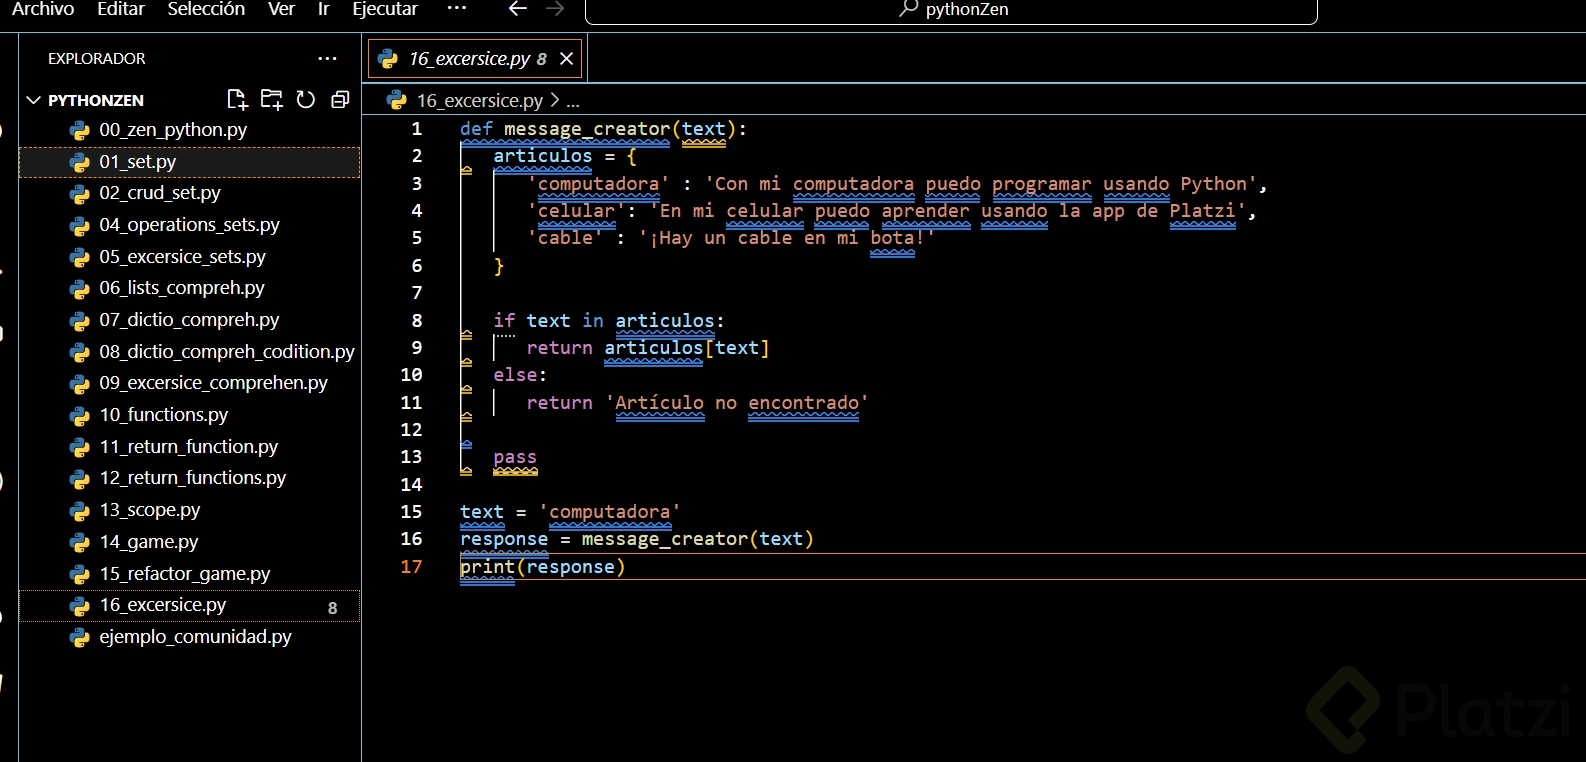Viewport: 1586px width, 762px height.
Task: Go forward with the right arrow
Action: coord(555,9)
